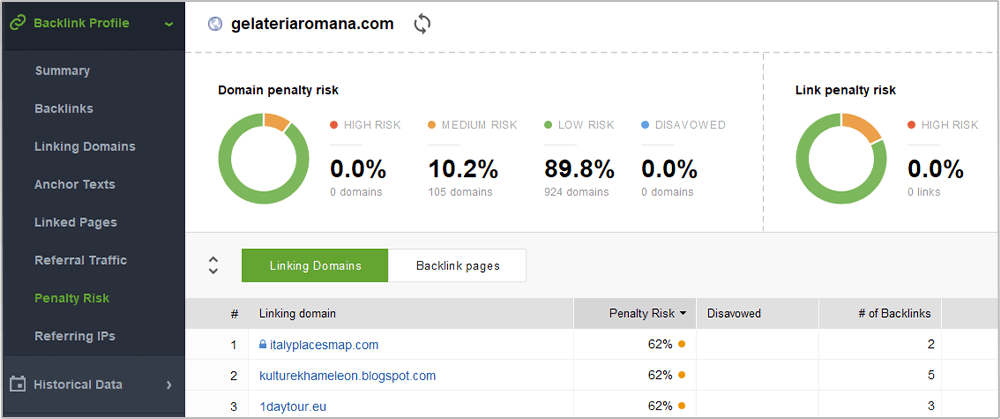The width and height of the screenshot is (1000, 419).
Task: Click backlinks count 2 for italyplacesmap.com row
Action: (x=931, y=344)
